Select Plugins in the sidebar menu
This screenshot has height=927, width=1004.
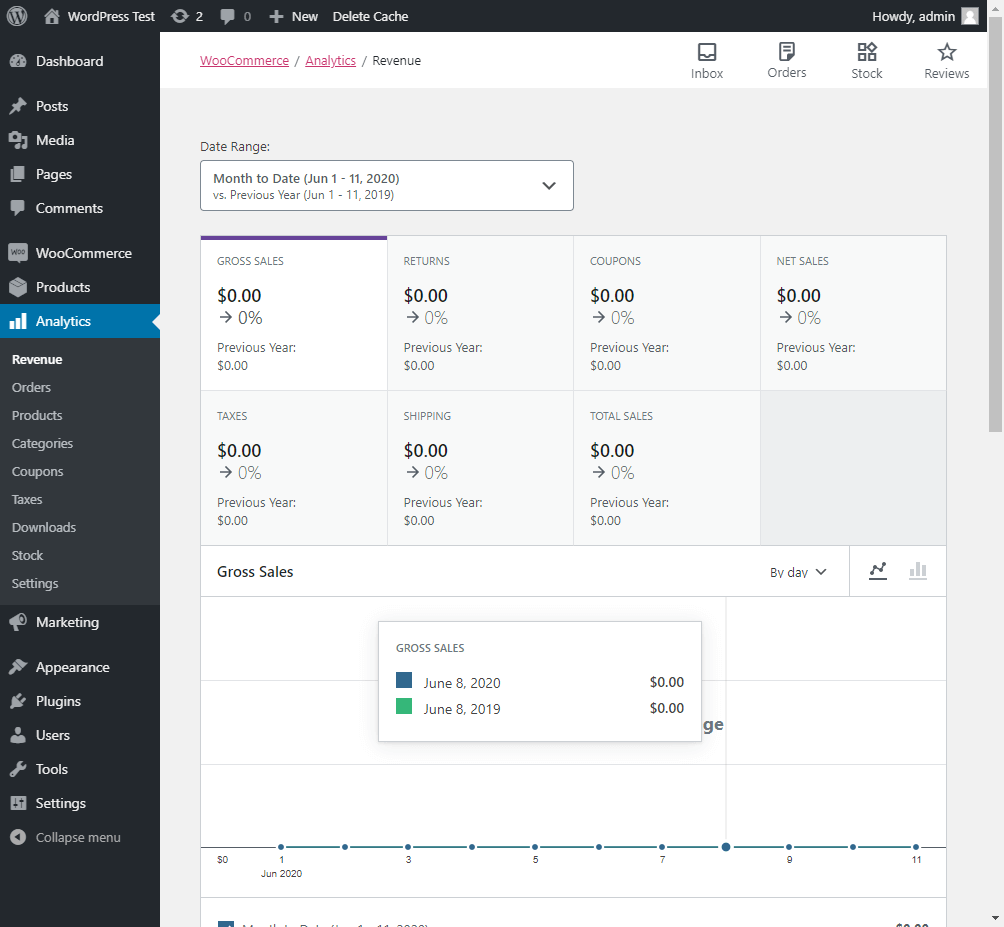[58, 701]
